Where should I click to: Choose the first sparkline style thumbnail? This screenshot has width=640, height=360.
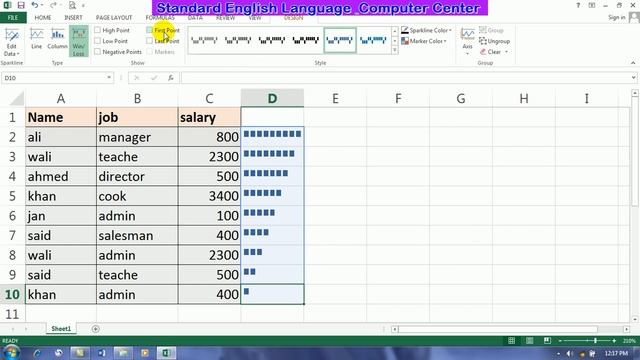coord(204,40)
